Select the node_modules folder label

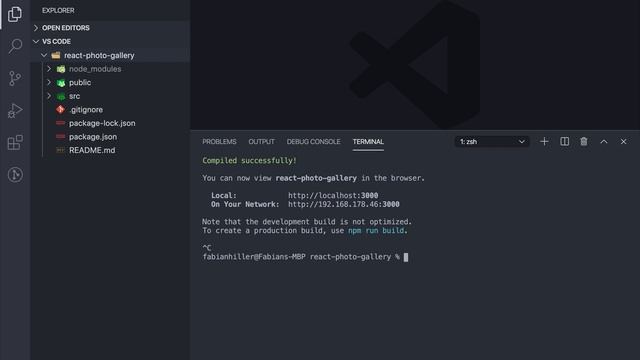(x=95, y=69)
